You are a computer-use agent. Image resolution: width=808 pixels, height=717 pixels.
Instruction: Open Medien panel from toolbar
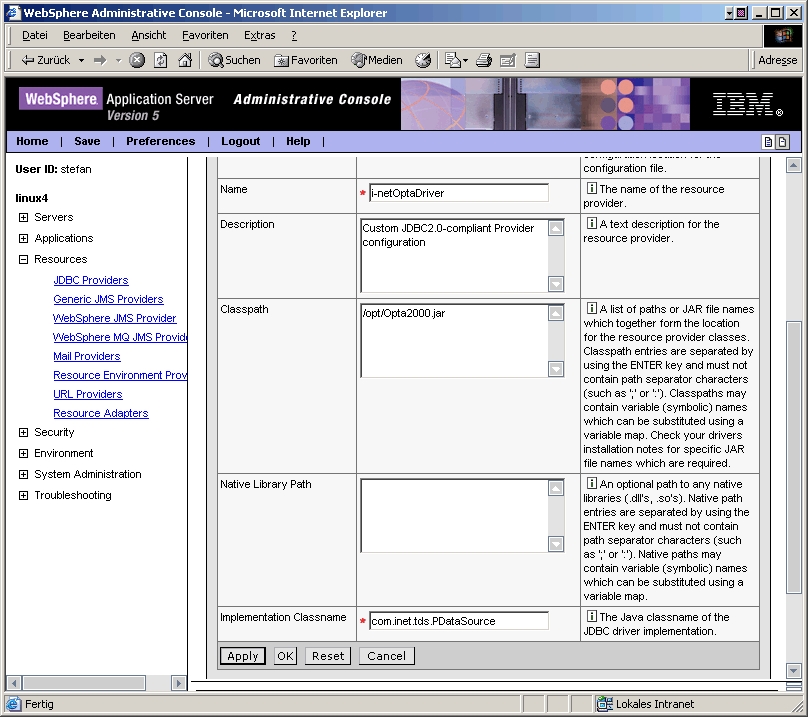coord(377,60)
